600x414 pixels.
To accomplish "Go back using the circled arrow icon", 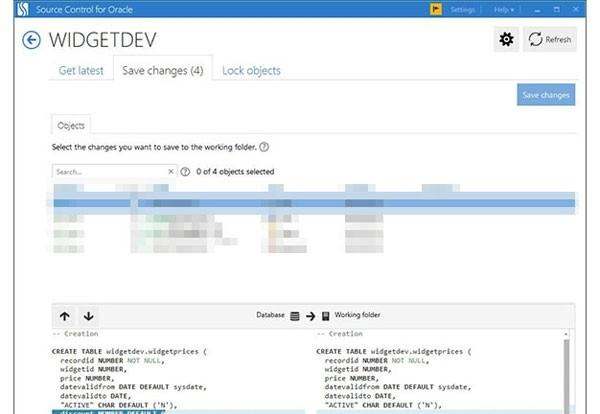I will tap(31, 40).
